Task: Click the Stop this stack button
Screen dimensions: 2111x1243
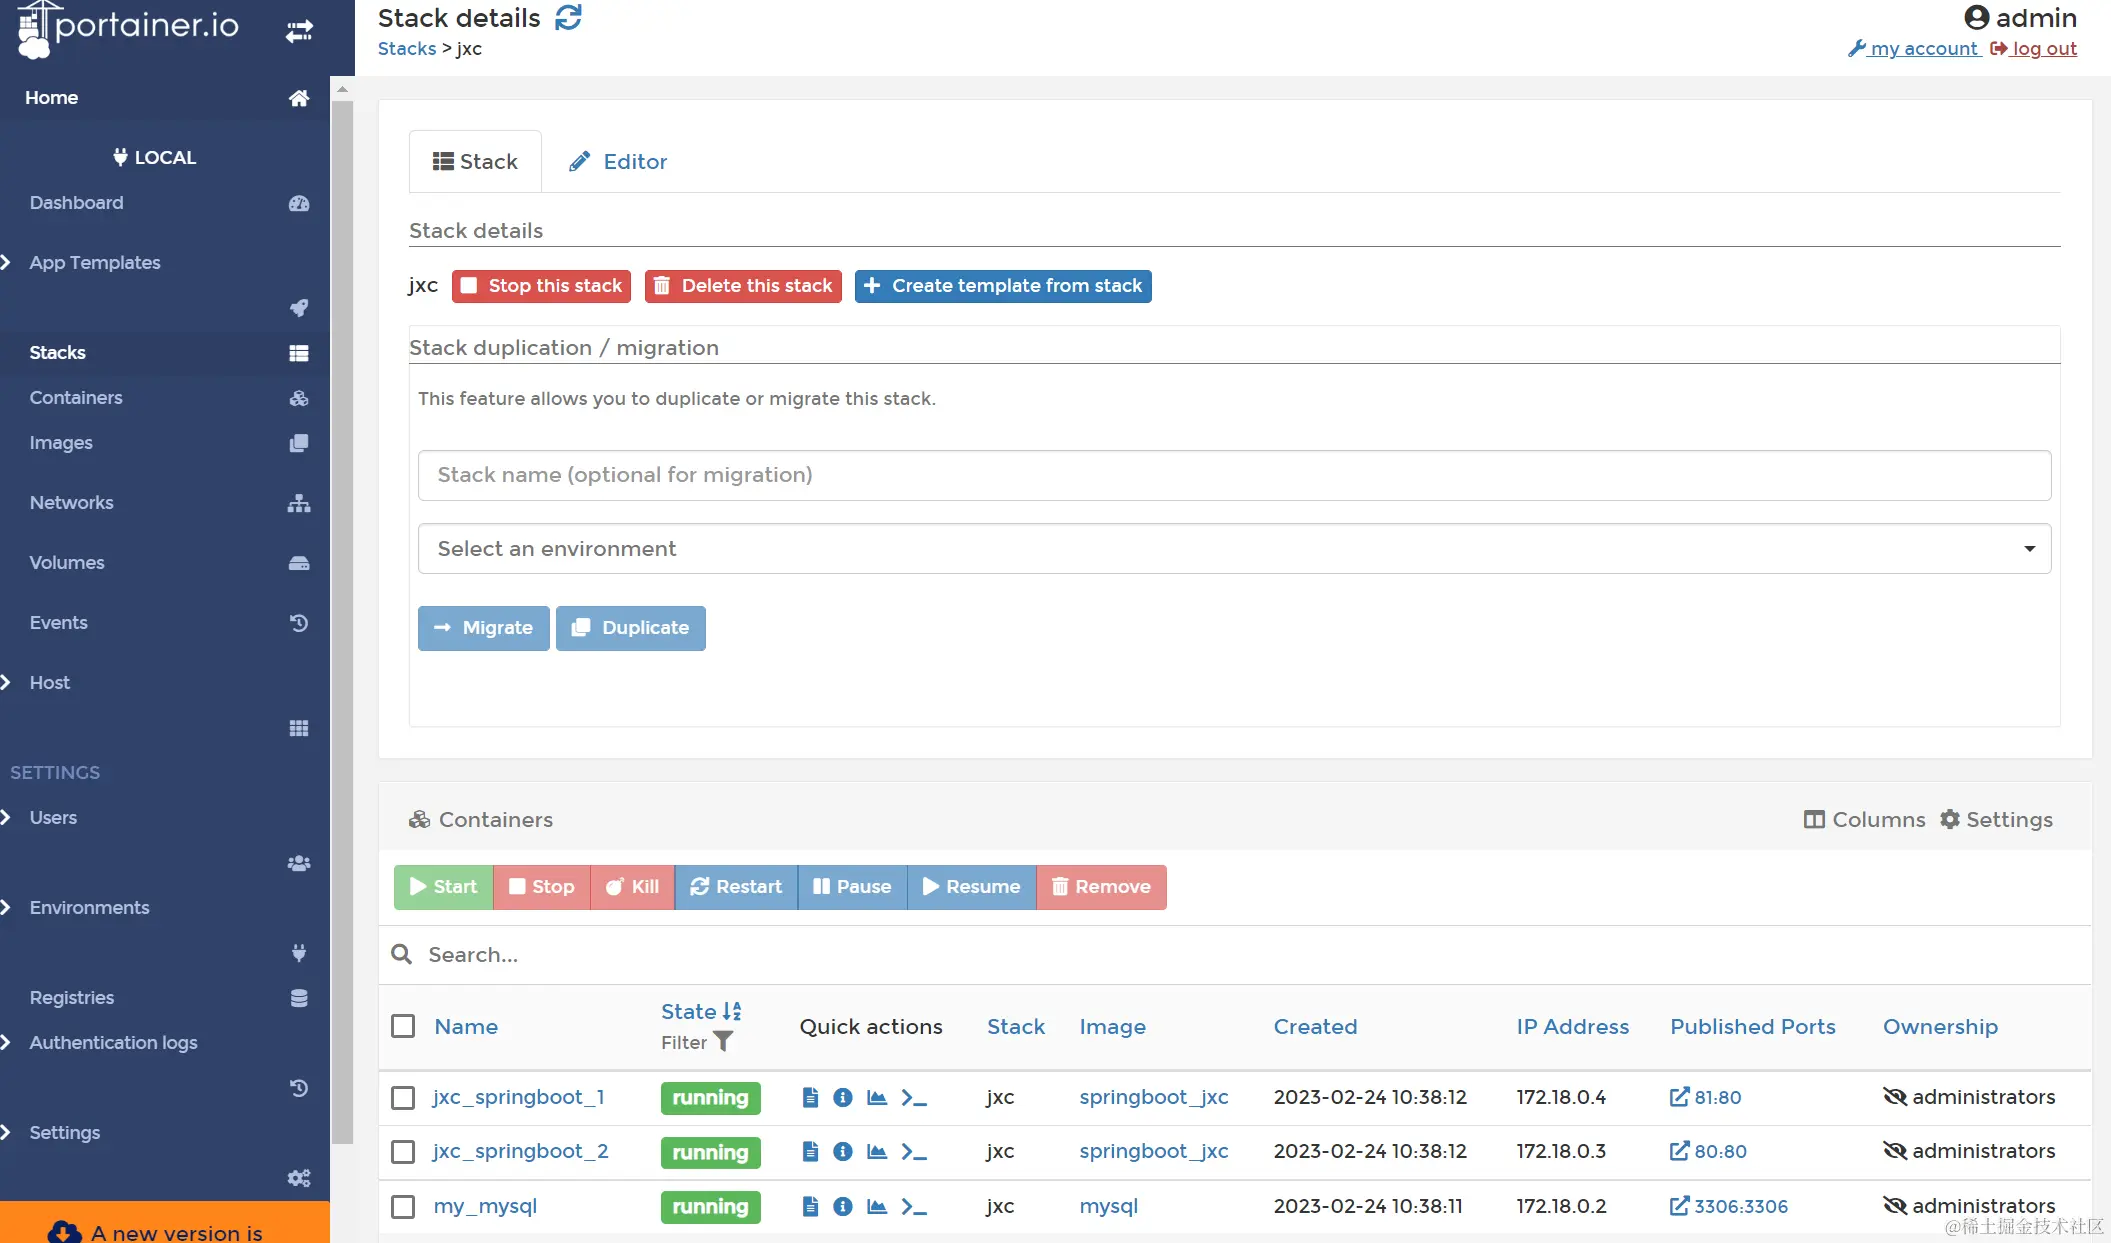Action: pos(541,286)
